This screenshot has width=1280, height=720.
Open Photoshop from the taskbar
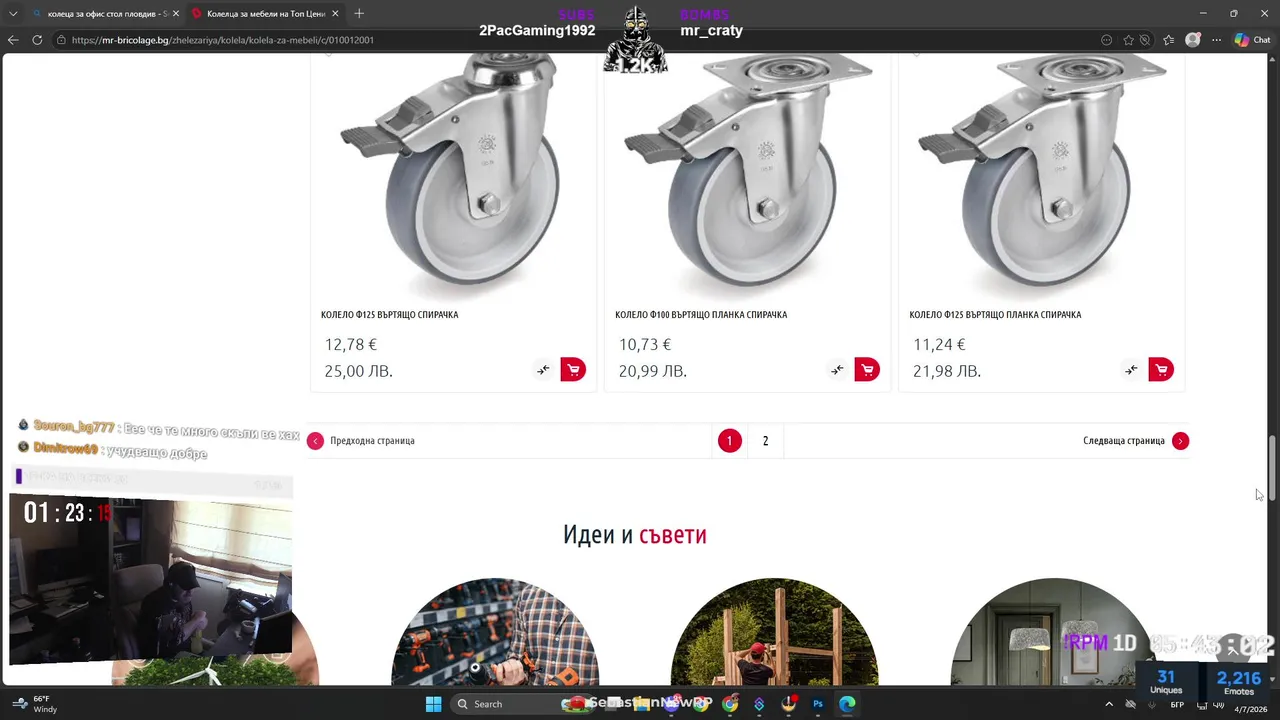pos(818,704)
